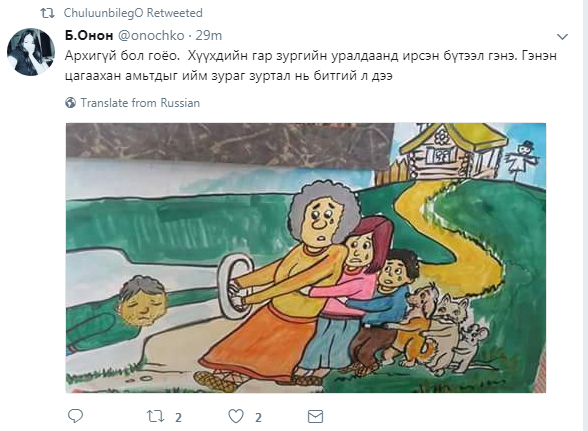Click the like count 2
This screenshot has height=431, width=588.
click(258, 417)
